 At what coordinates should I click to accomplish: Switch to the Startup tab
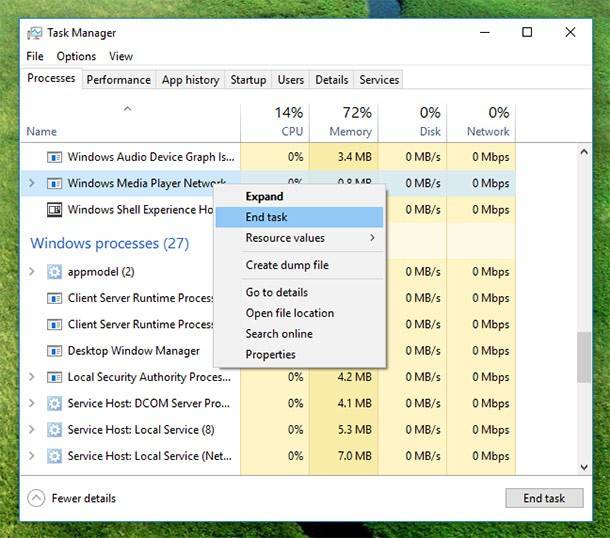(x=248, y=80)
